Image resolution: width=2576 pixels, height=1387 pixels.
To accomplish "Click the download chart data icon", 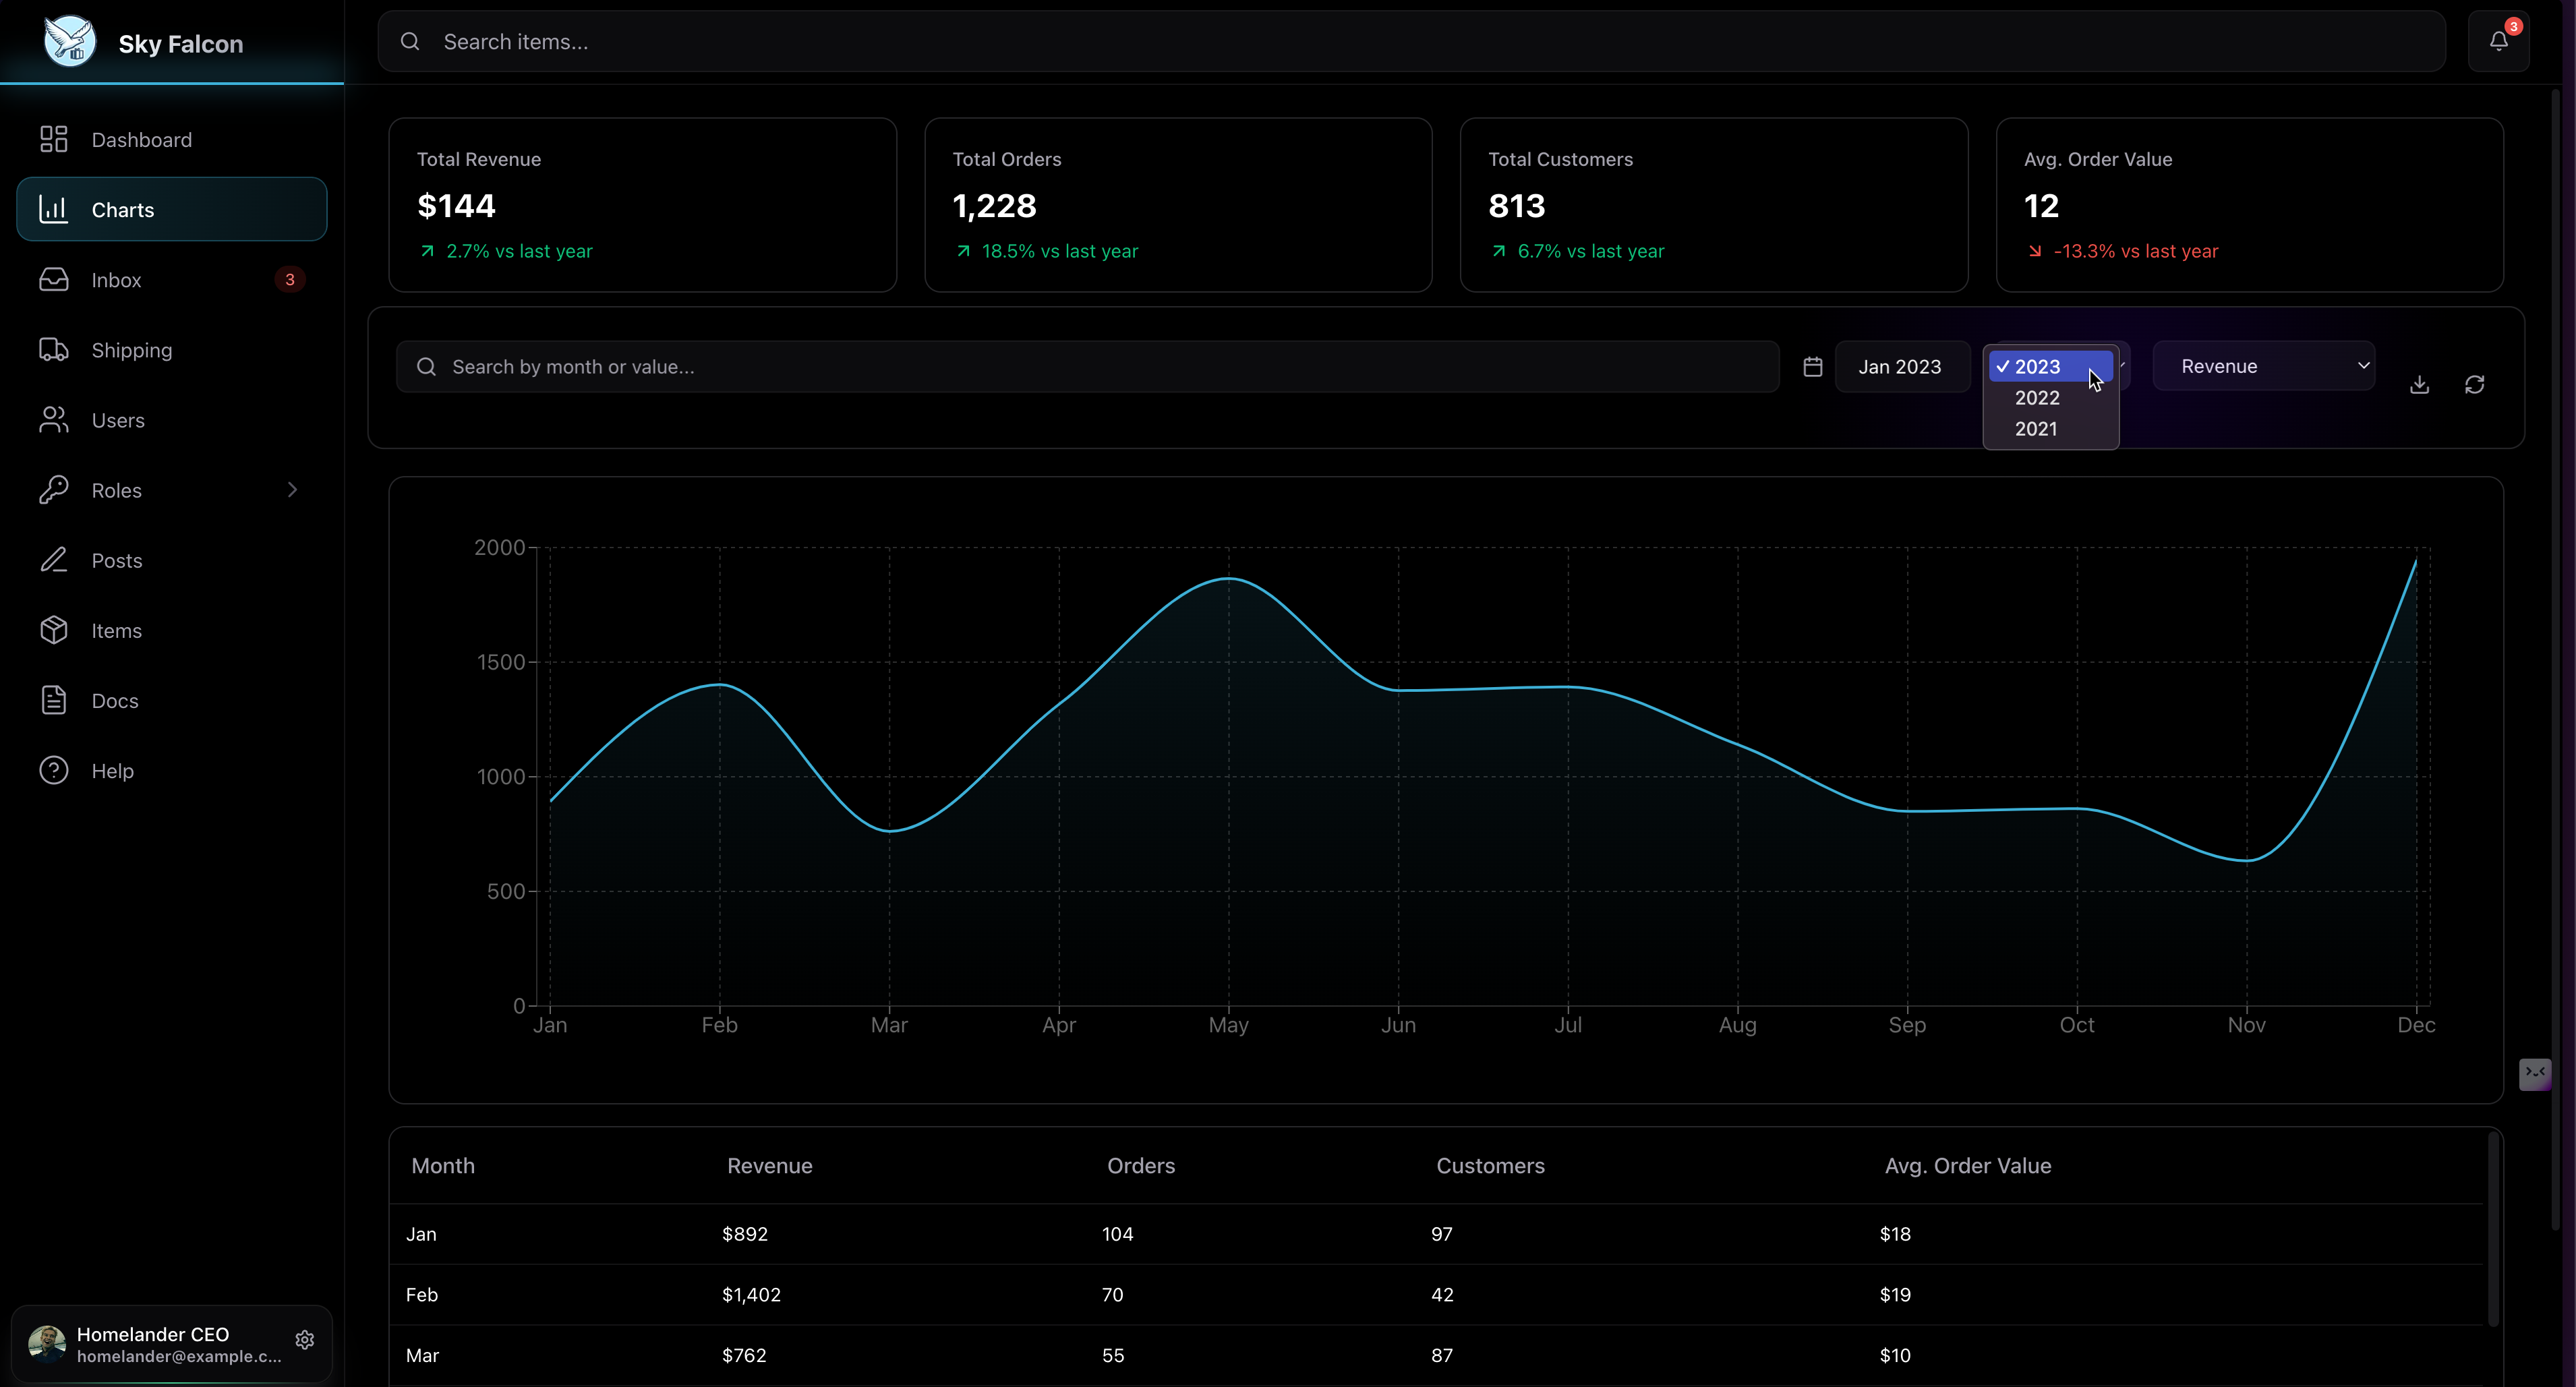I will (2419, 385).
